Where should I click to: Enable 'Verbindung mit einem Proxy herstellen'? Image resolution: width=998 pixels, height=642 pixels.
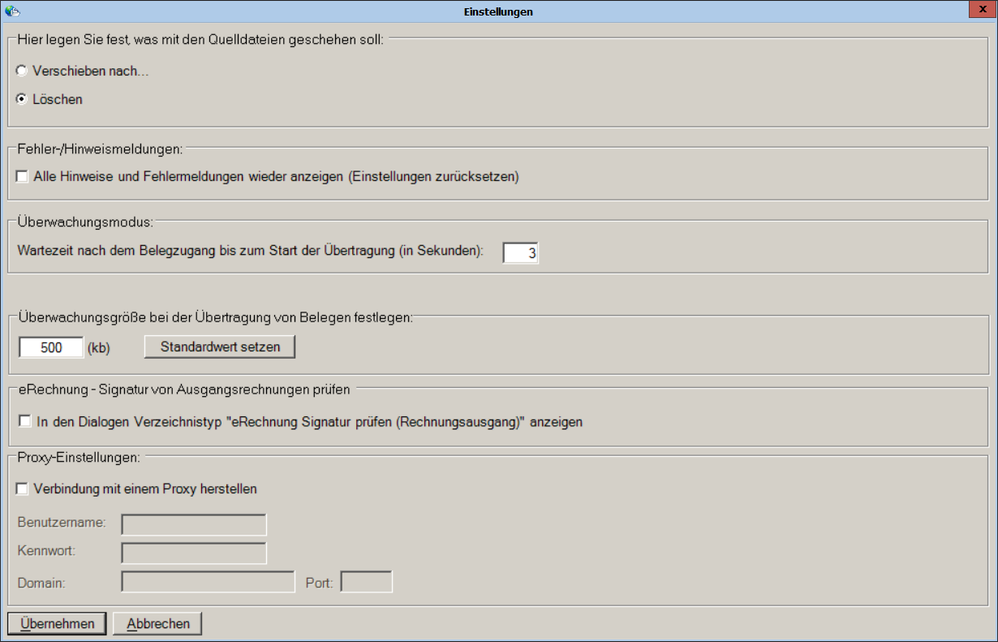[x=22, y=489]
